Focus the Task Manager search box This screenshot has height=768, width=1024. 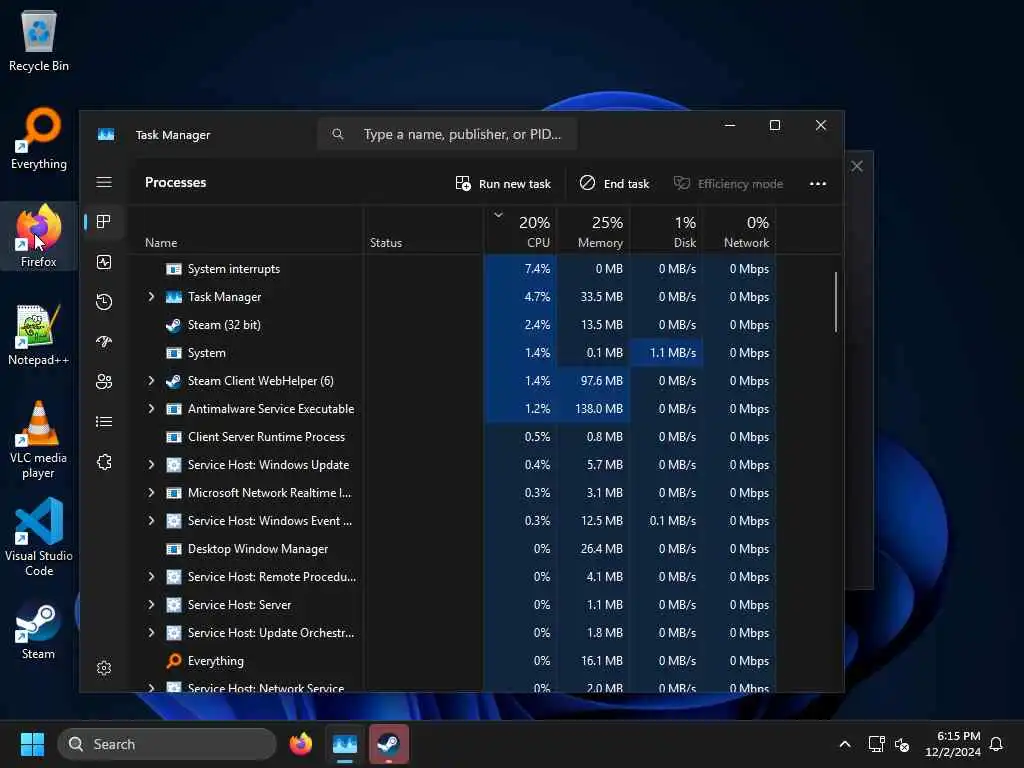pyautogui.click(x=447, y=135)
